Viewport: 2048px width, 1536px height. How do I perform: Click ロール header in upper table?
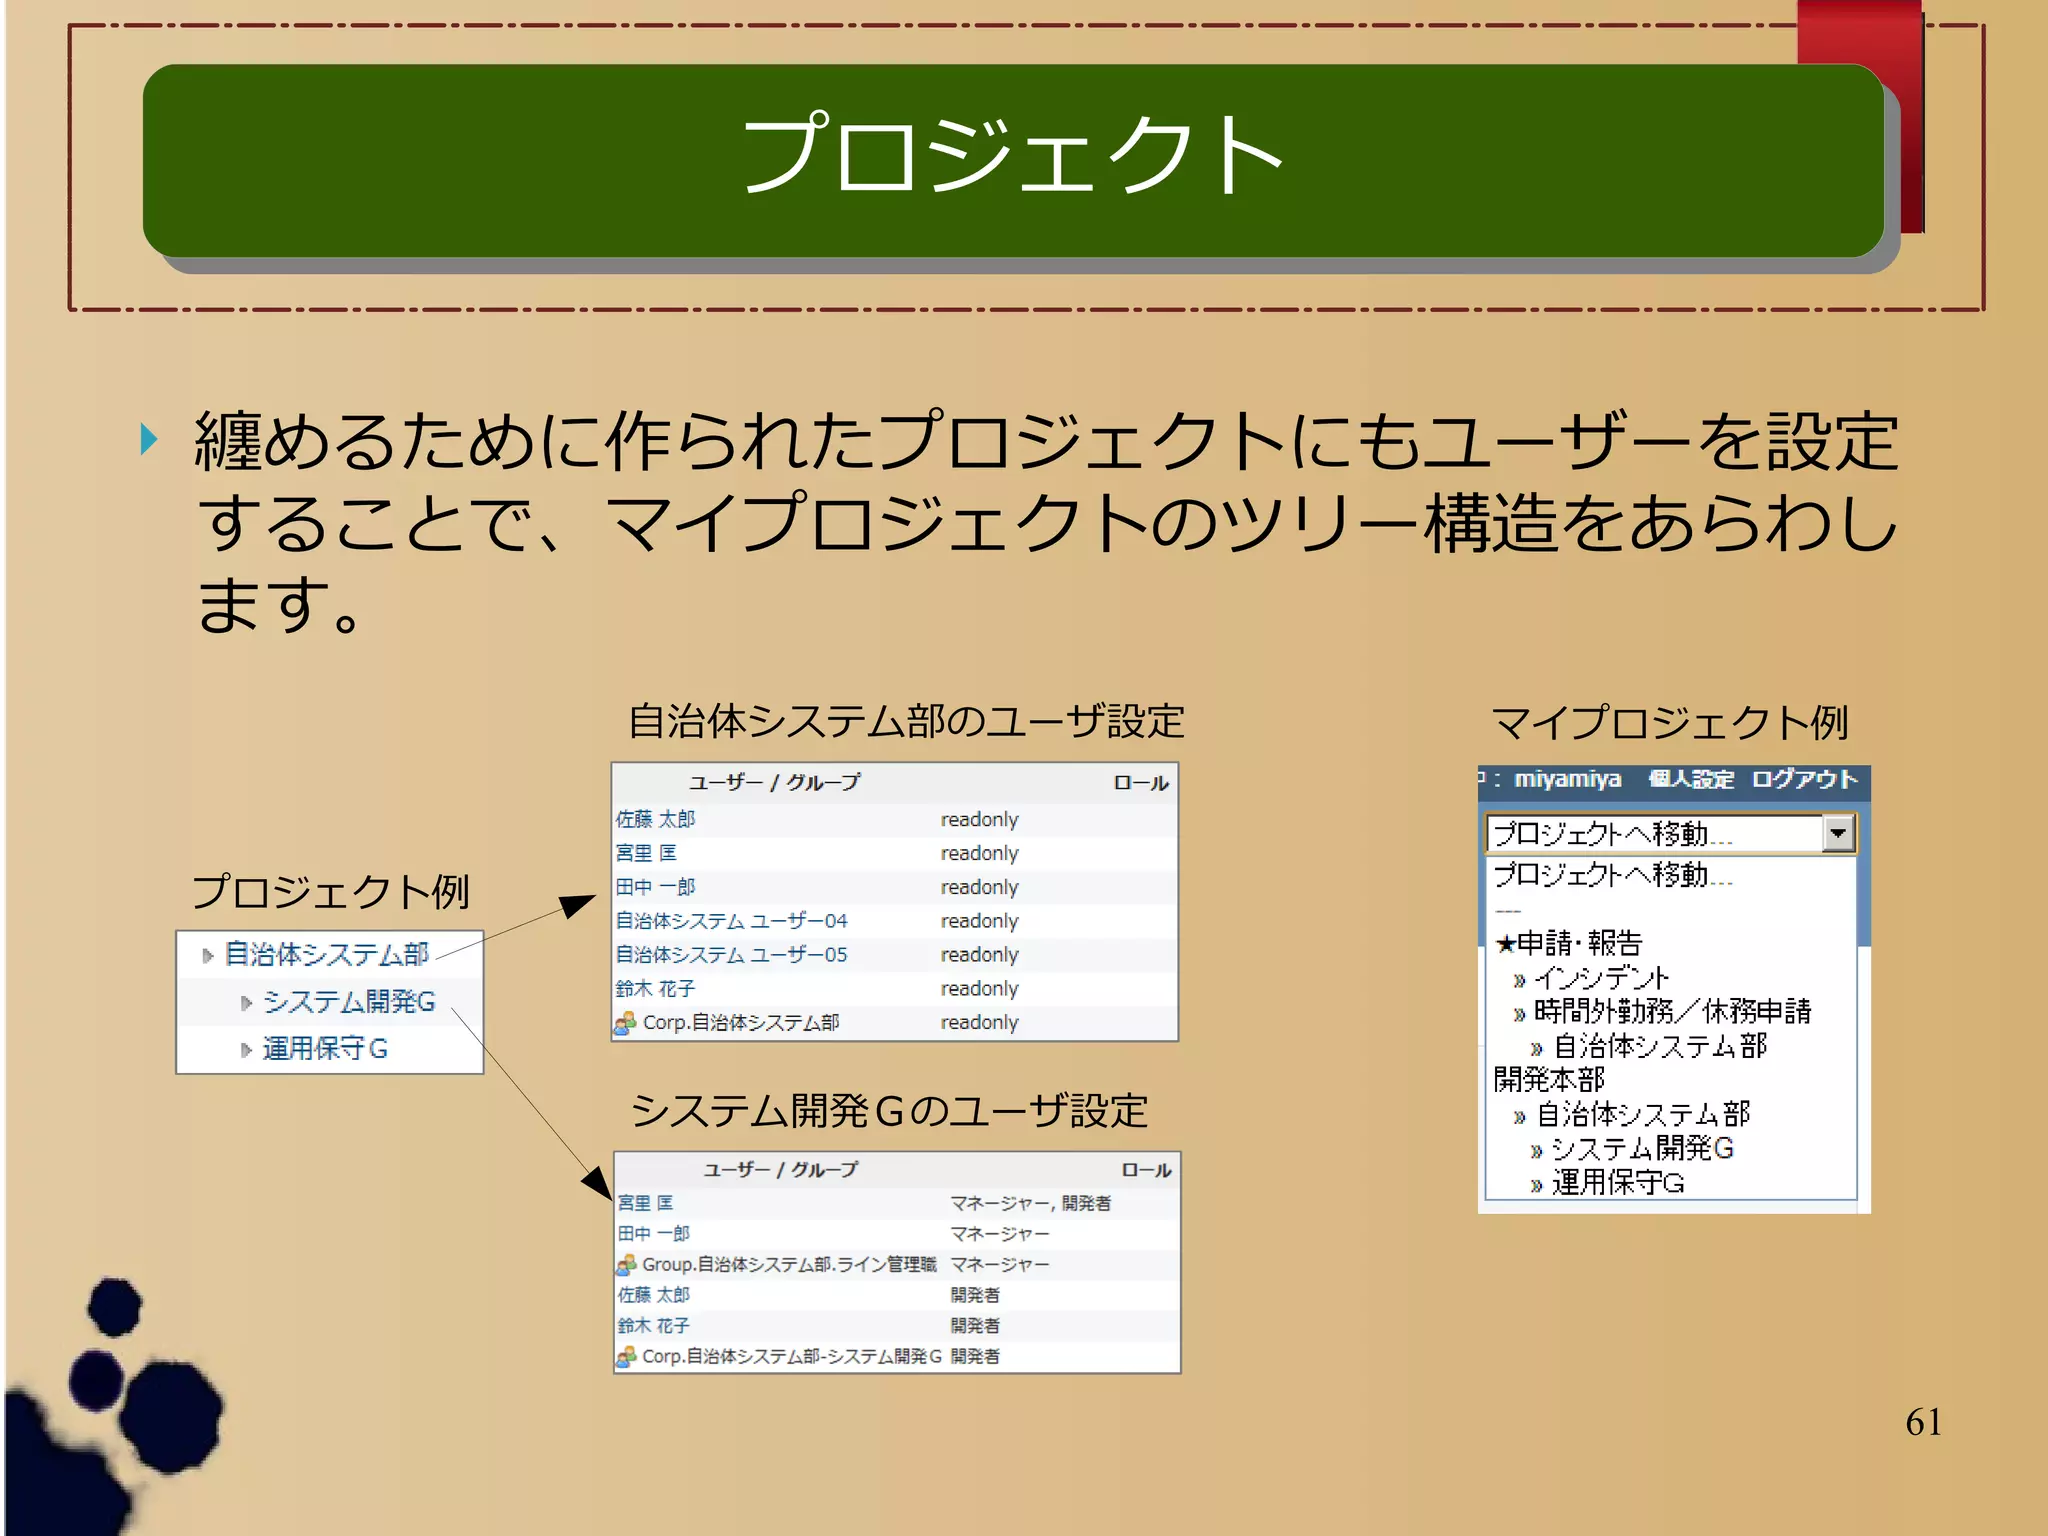point(1141,783)
